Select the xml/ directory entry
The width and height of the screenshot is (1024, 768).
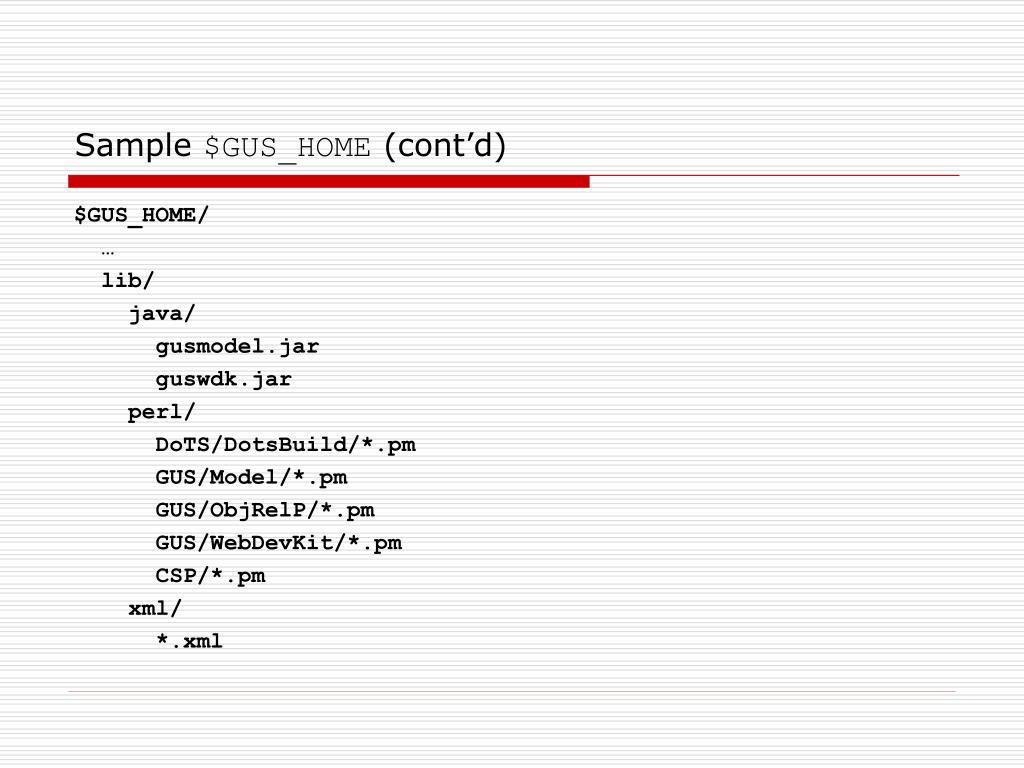(x=155, y=608)
